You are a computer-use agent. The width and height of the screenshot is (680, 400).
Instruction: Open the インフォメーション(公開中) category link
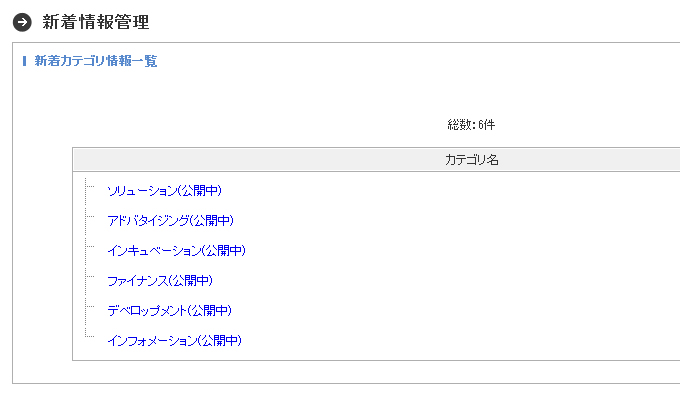coord(174,341)
